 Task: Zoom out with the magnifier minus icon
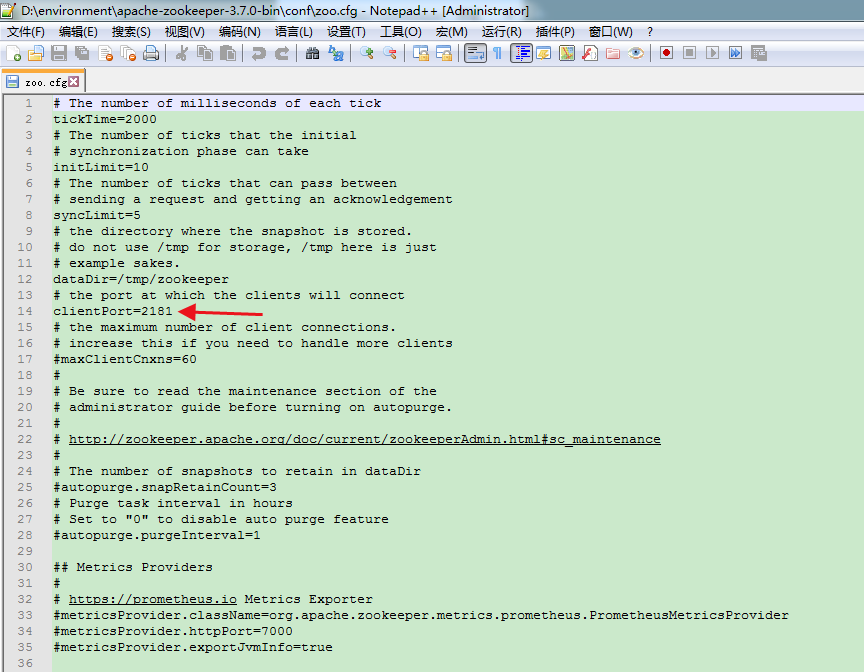(390, 53)
